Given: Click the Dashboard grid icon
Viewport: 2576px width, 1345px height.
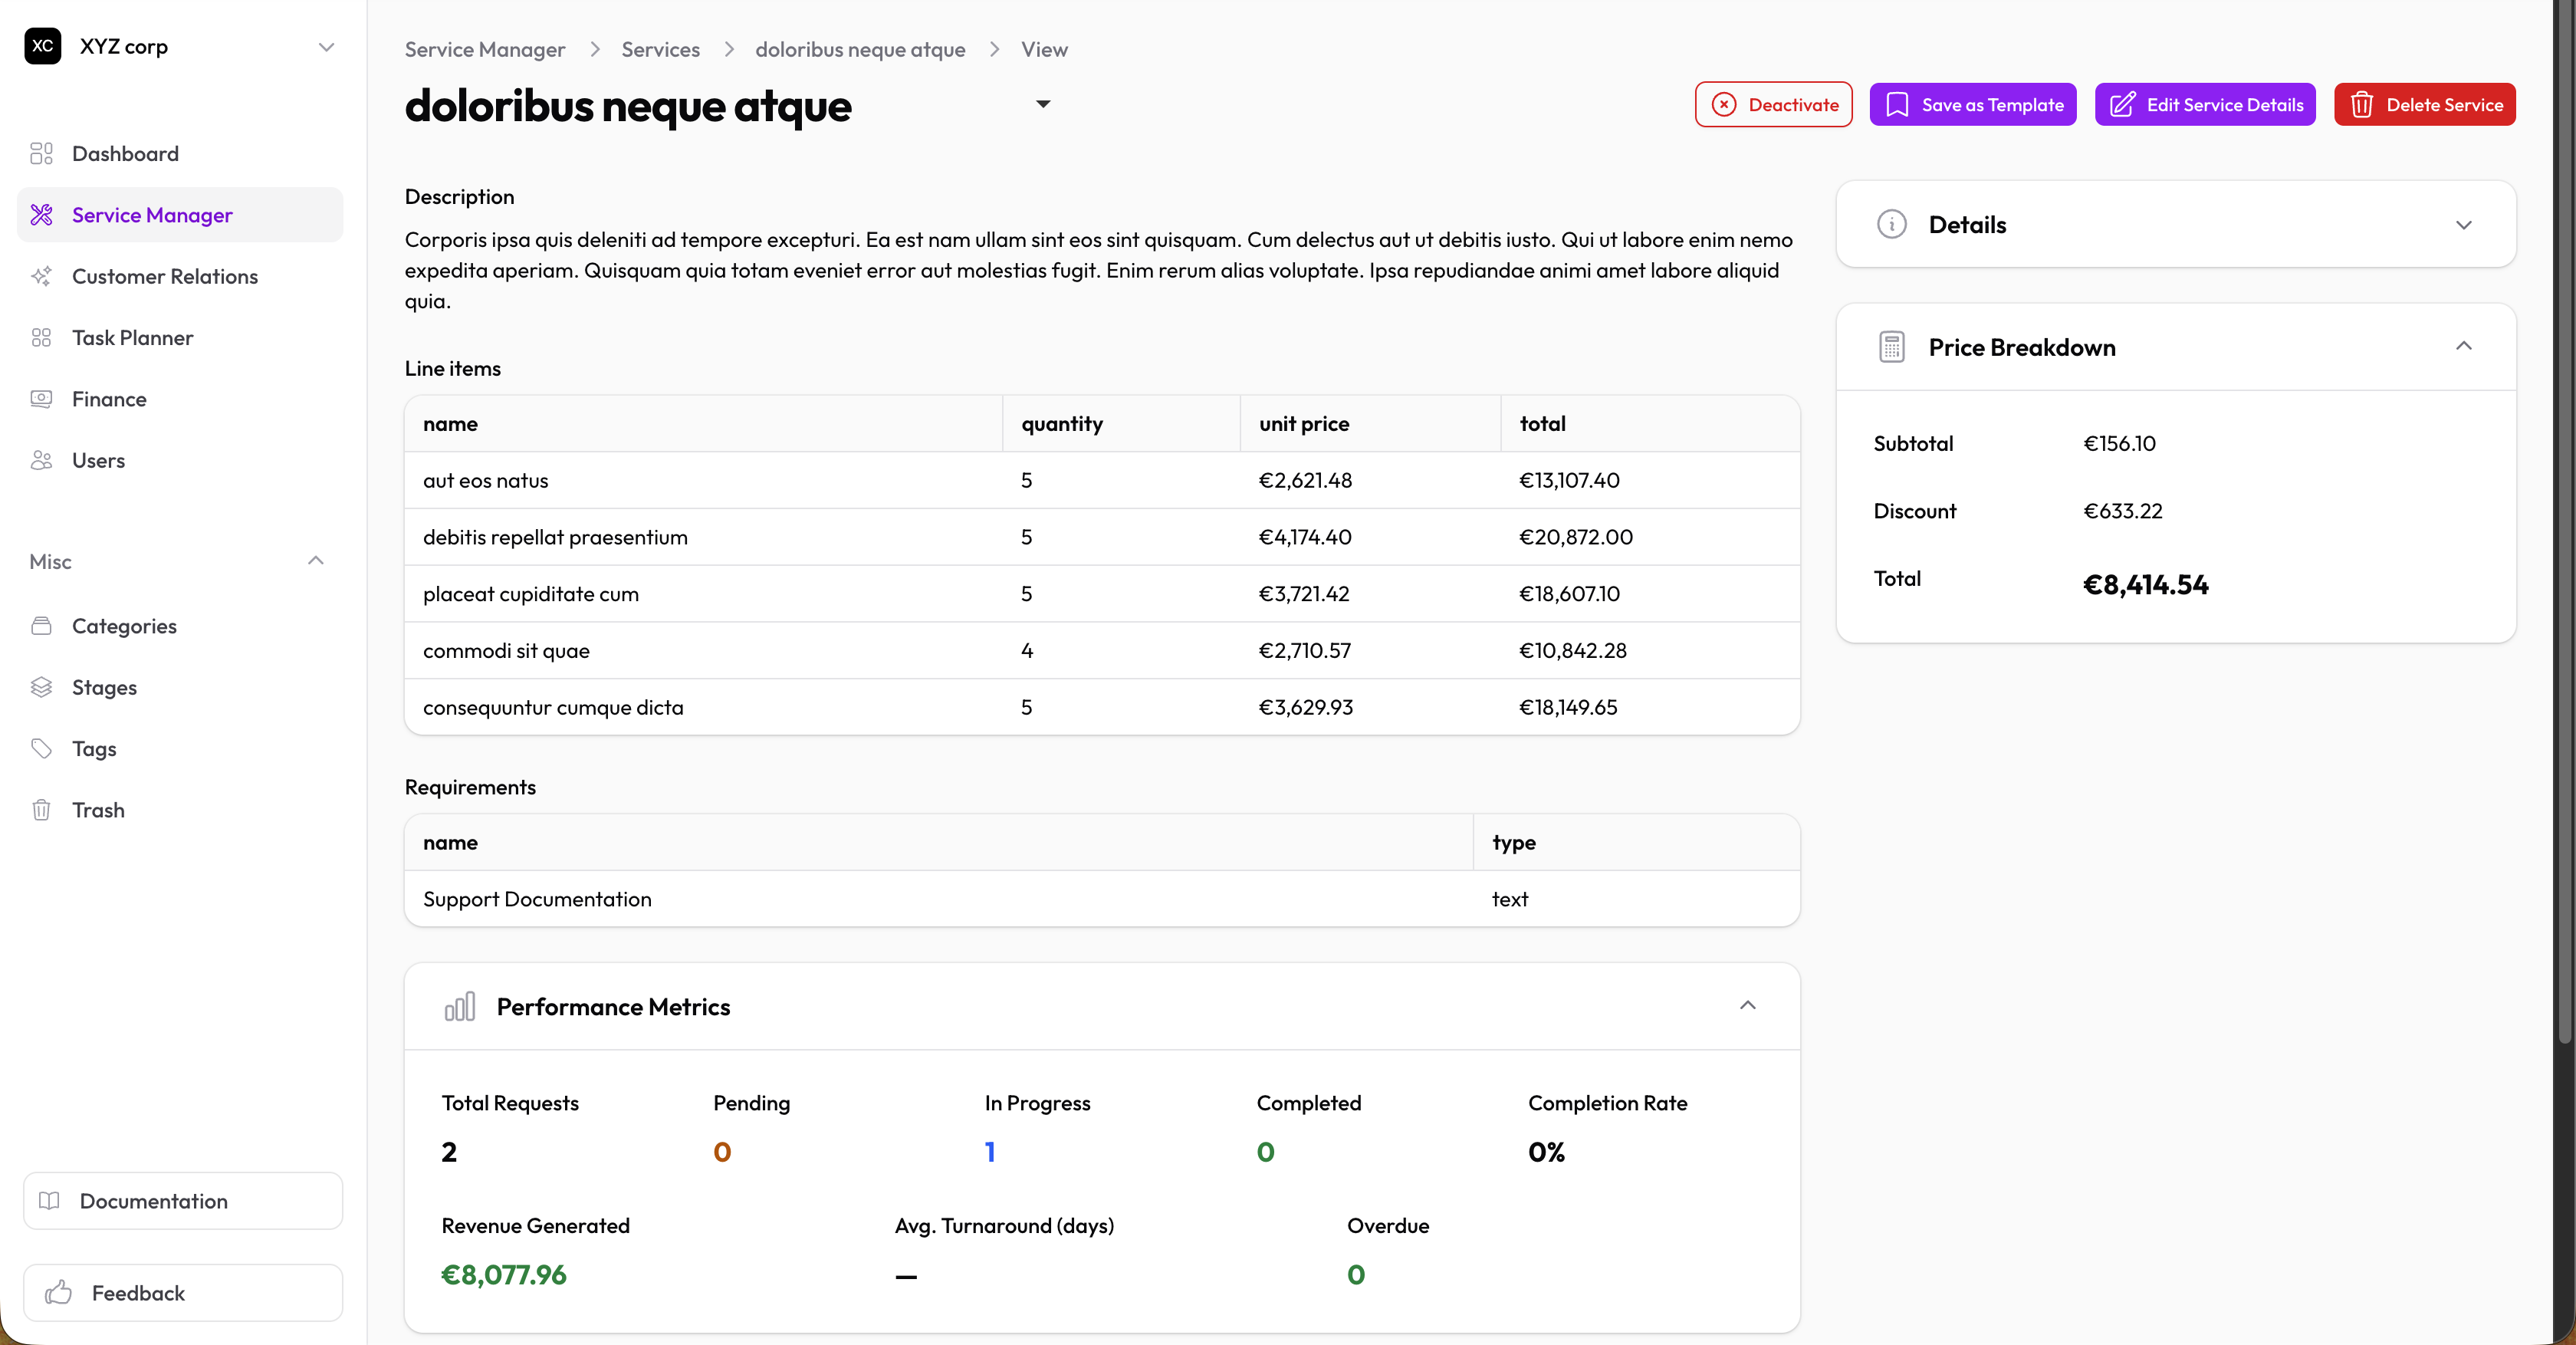Looking at the screenshot, I should (x=41, y=153).
